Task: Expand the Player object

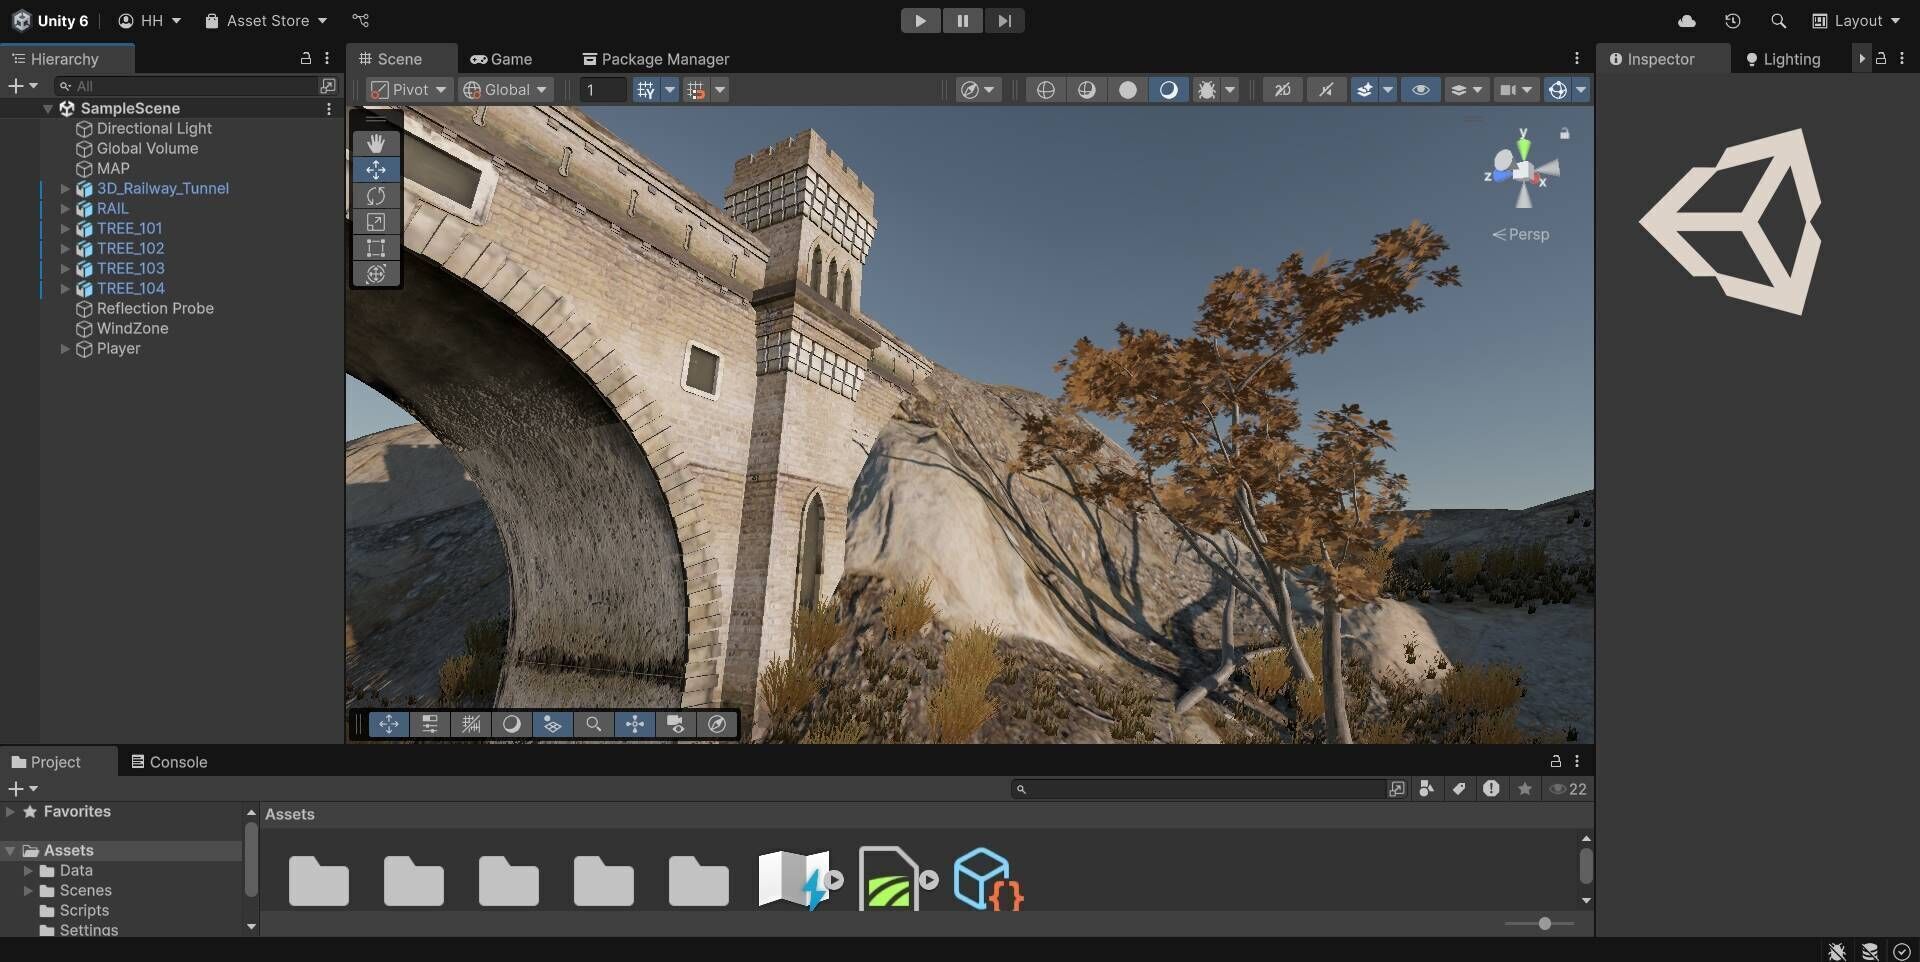Action: (65, 348)
